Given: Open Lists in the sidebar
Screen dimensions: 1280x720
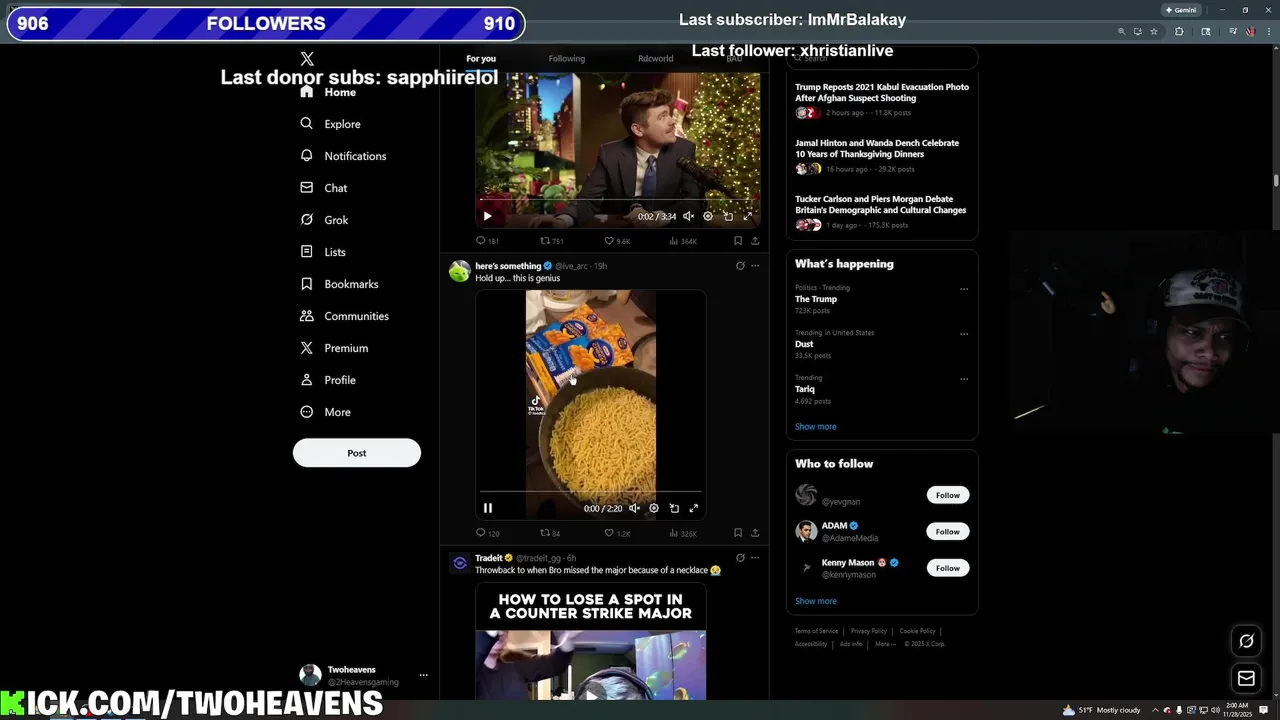Looking at the screenshot, I should point(322,252).
